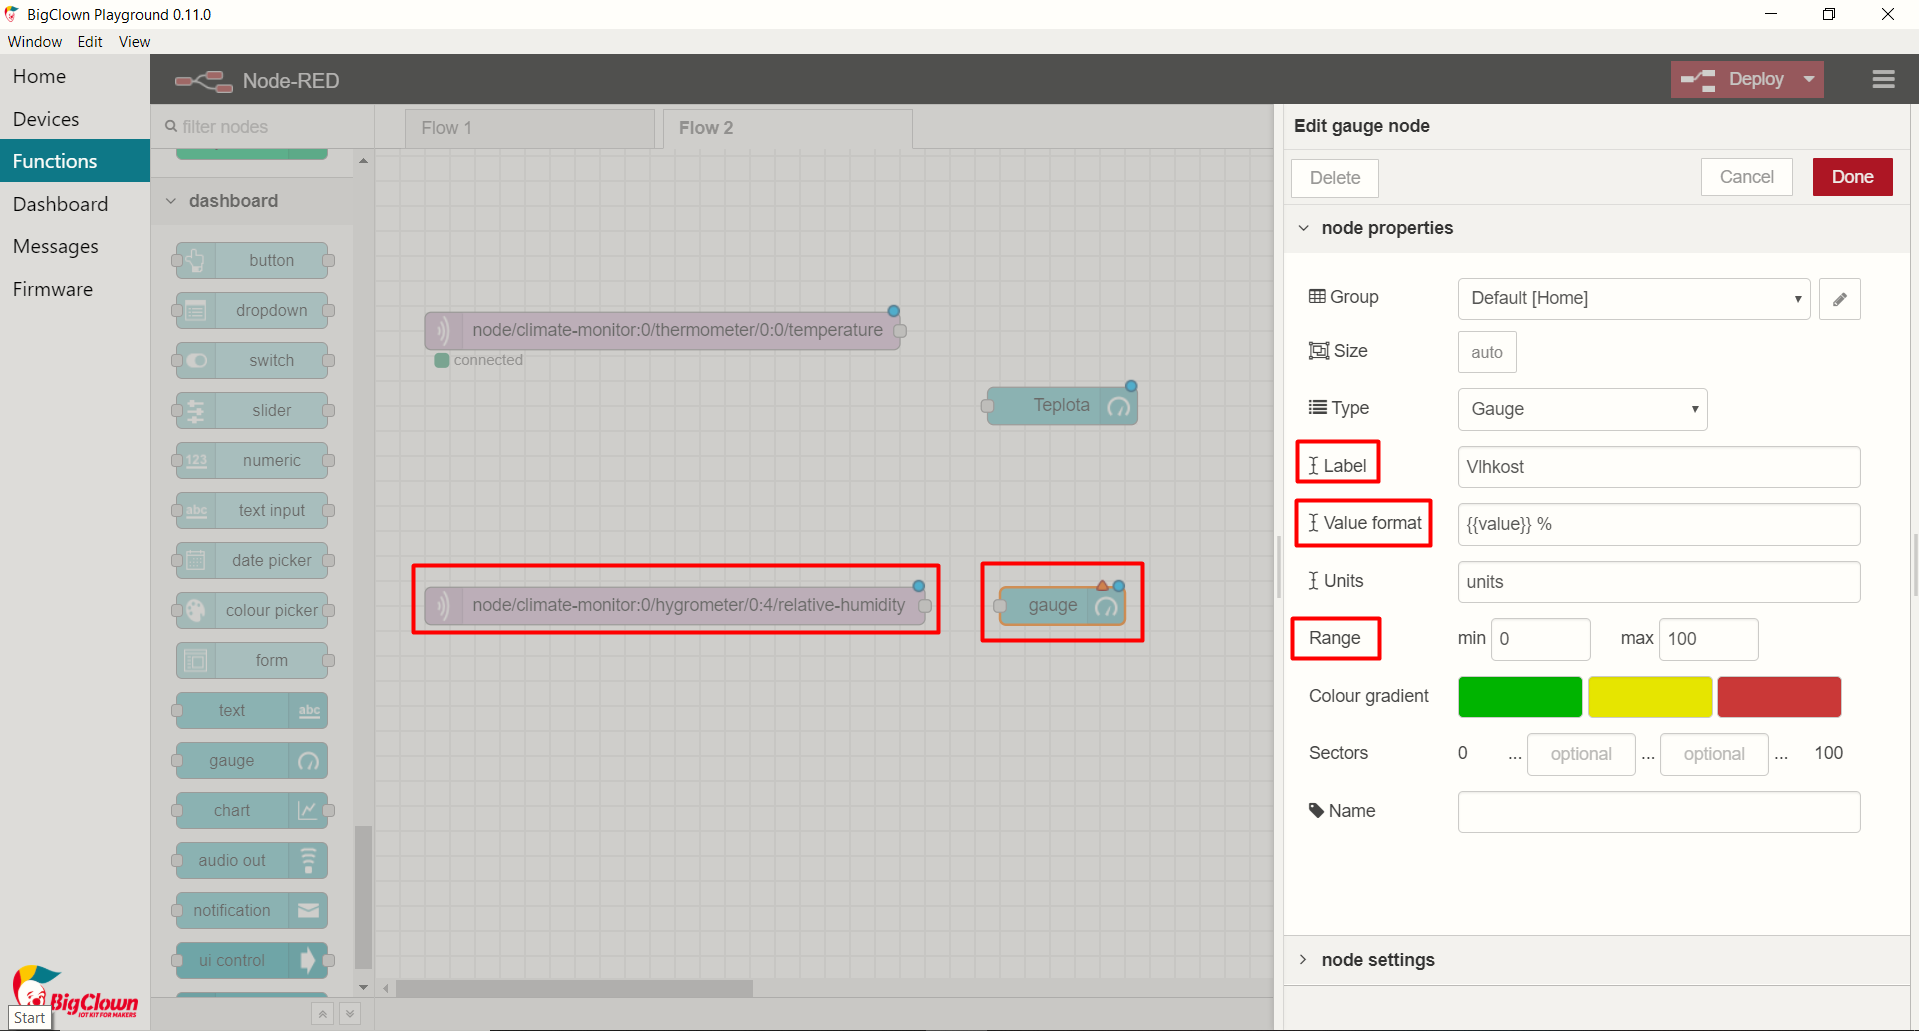Click Done to save gauge node
1919x1031 pixels.
(x=1852, y=177)
